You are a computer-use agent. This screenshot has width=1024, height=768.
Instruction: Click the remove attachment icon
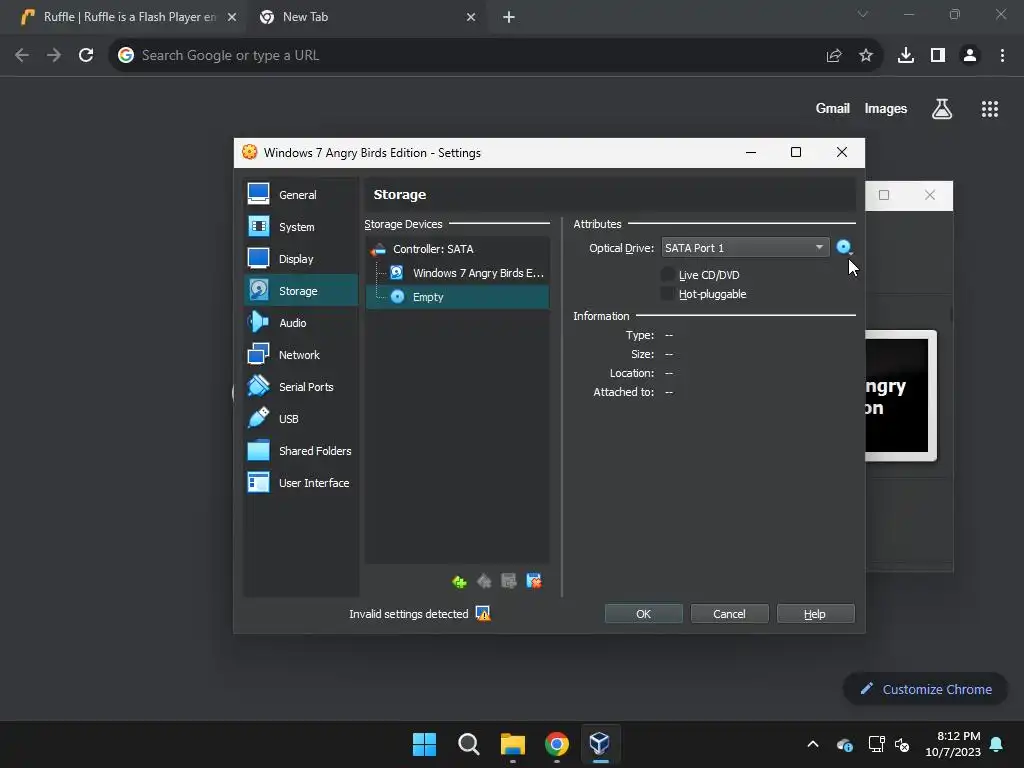tap(534, 581)
